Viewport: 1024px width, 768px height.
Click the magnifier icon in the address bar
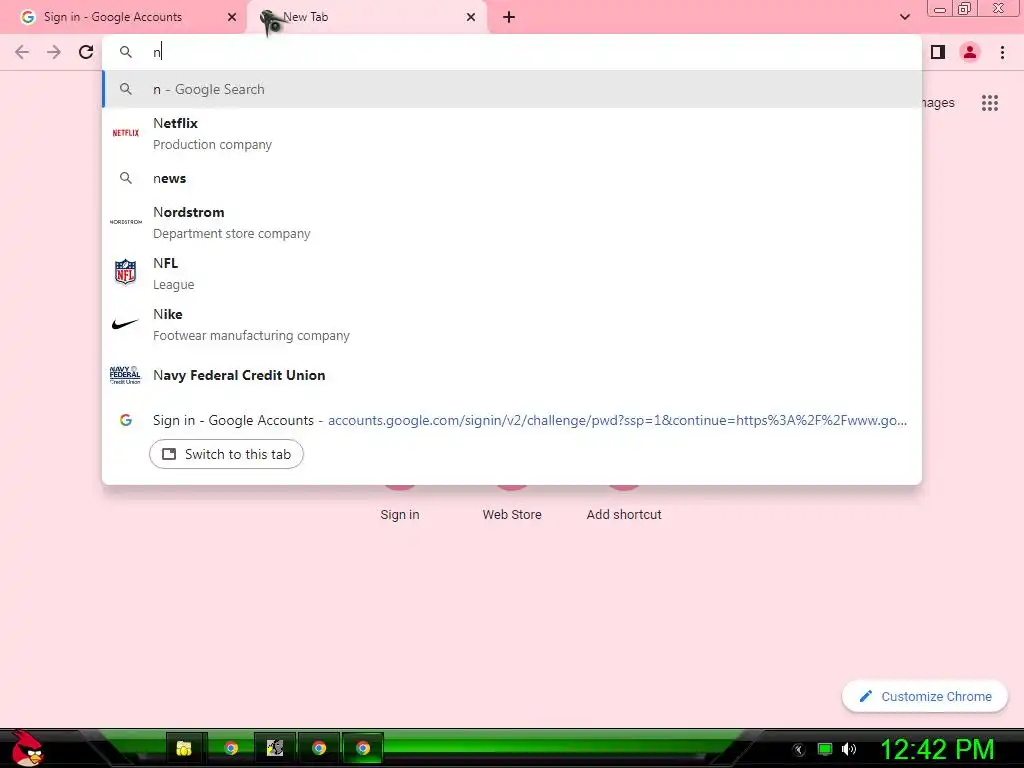(x=126, y=52)
